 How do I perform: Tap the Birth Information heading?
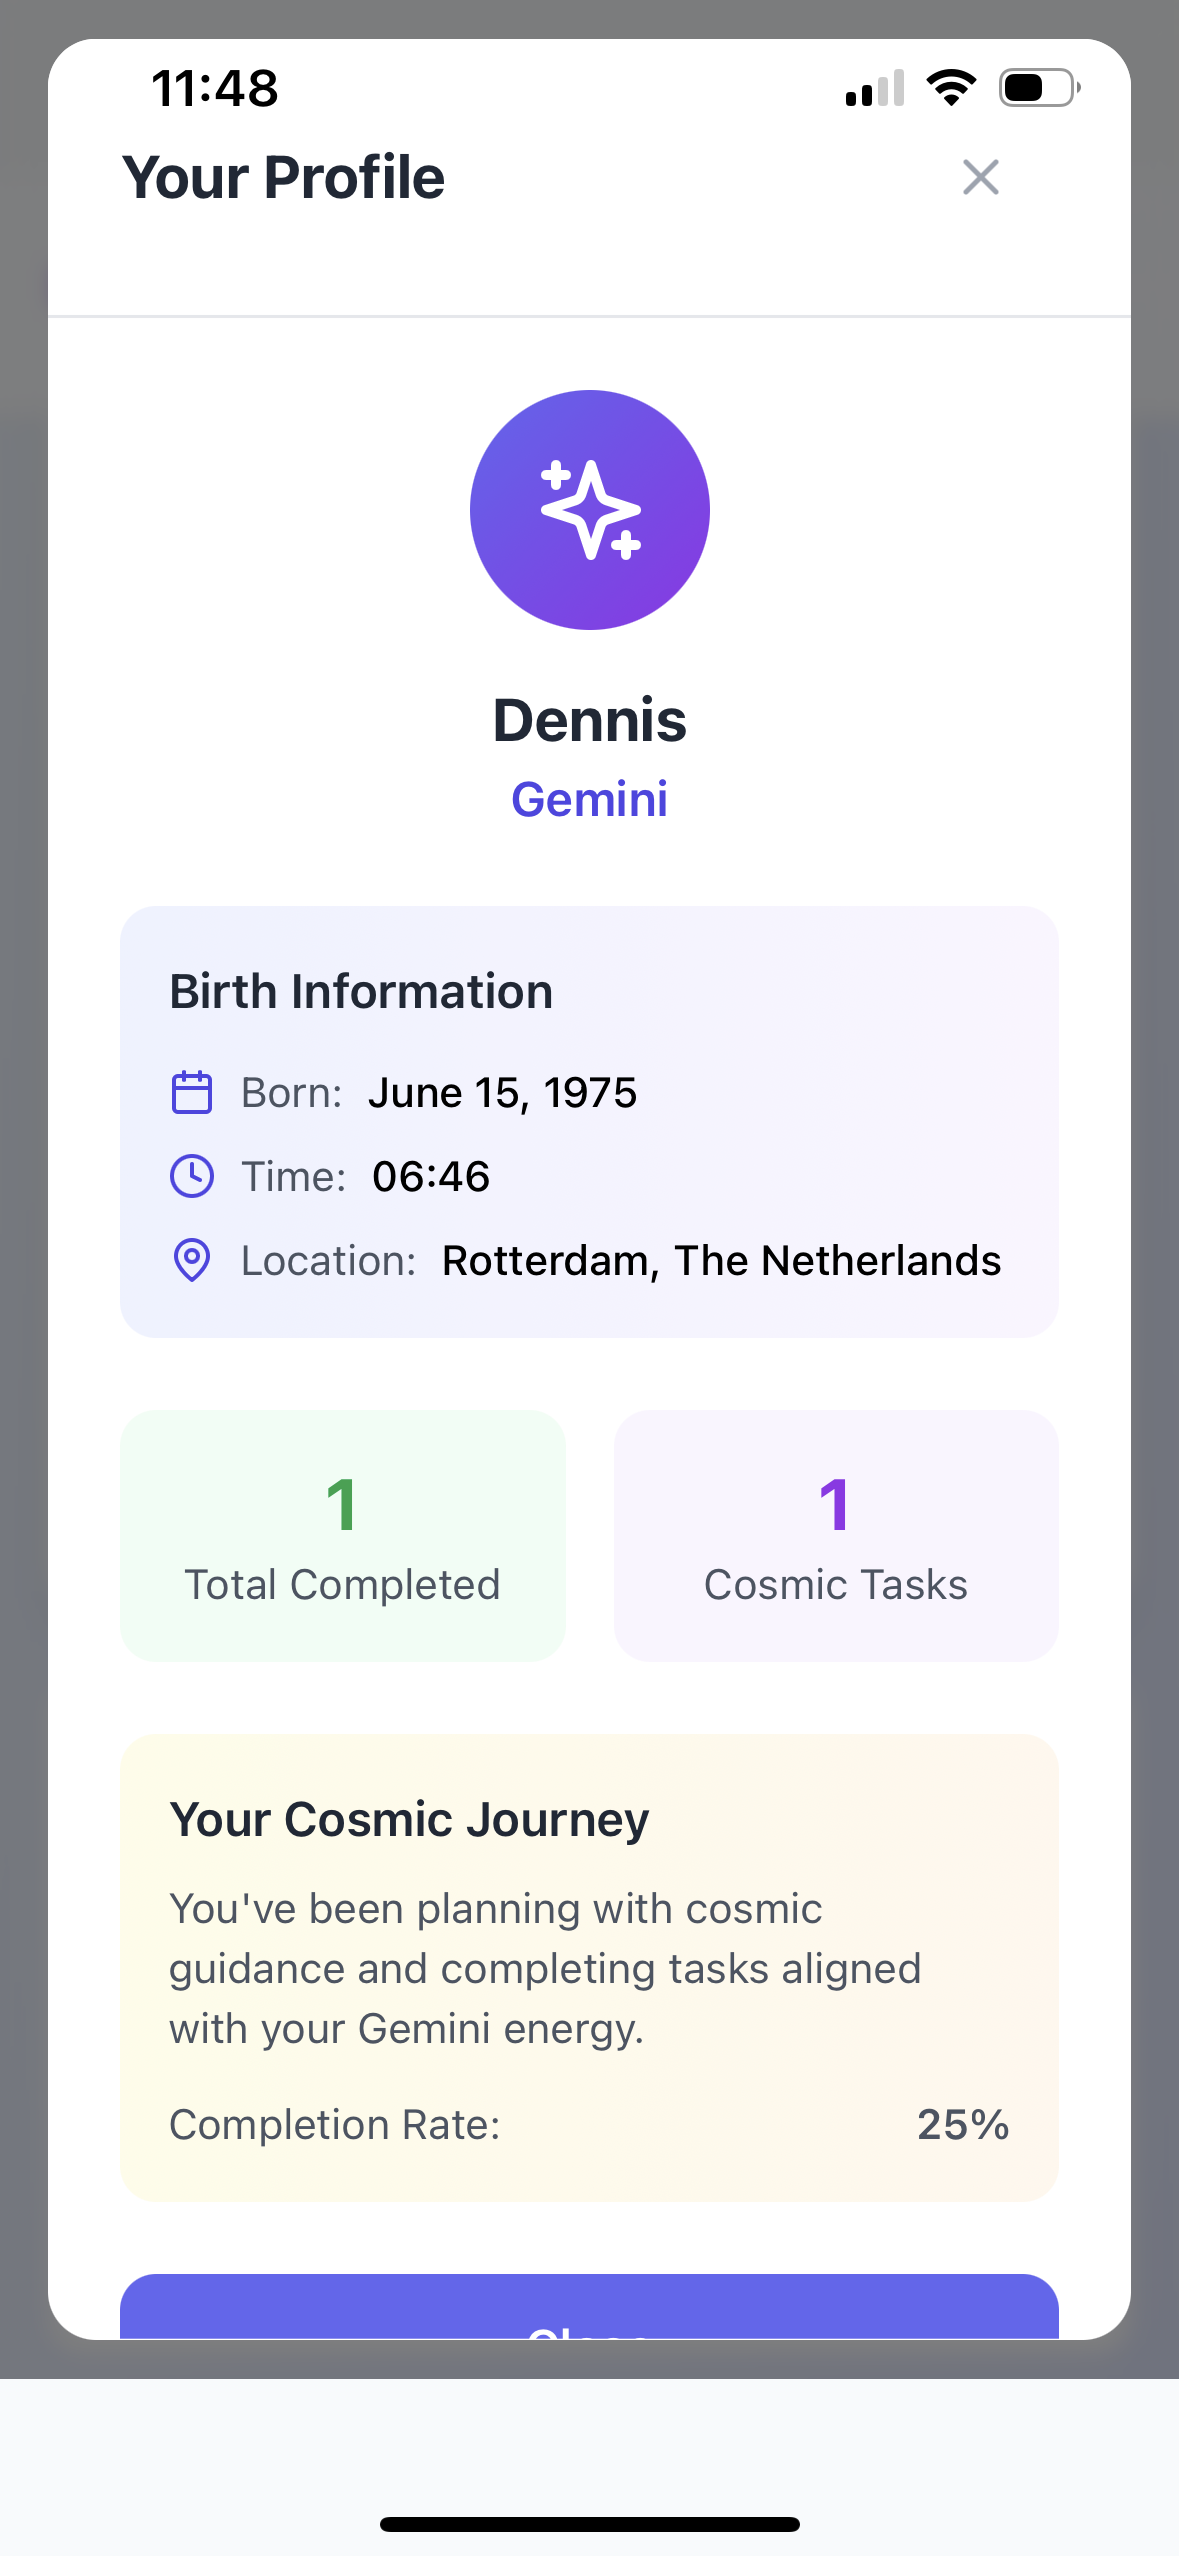coord(361,992)
